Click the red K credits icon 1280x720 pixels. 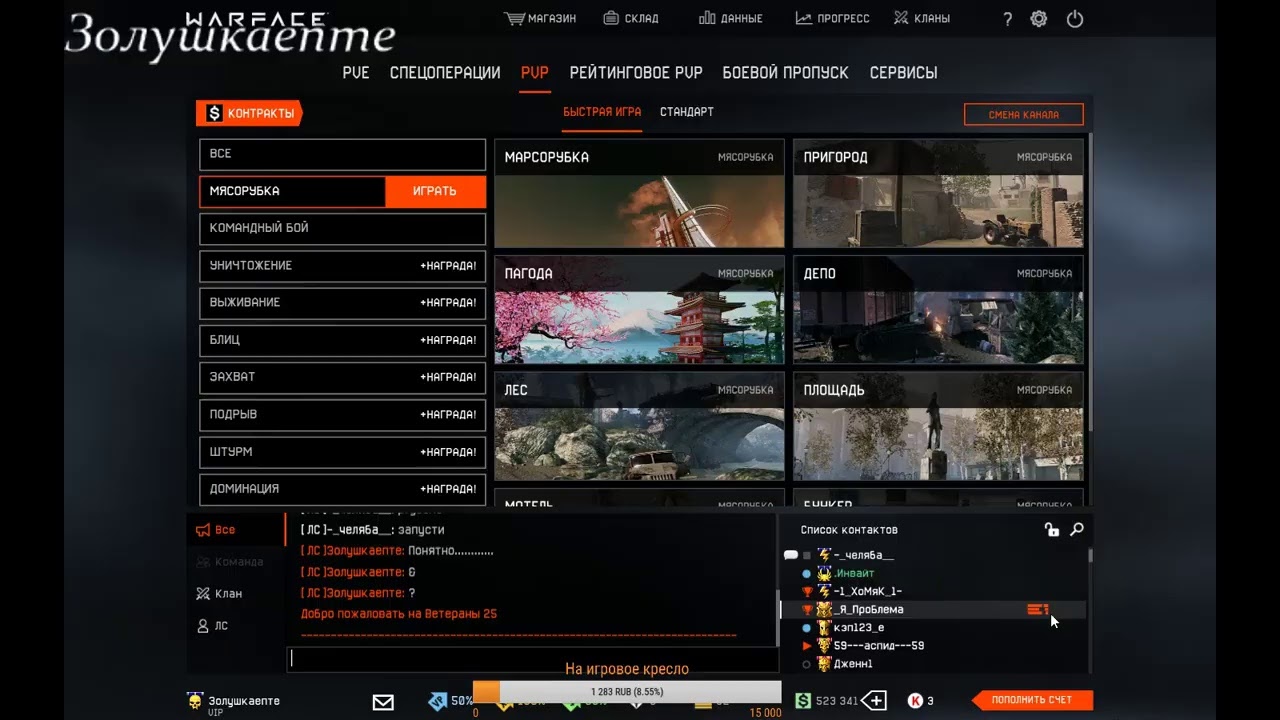pyautogui.click(x=914, y=701)
